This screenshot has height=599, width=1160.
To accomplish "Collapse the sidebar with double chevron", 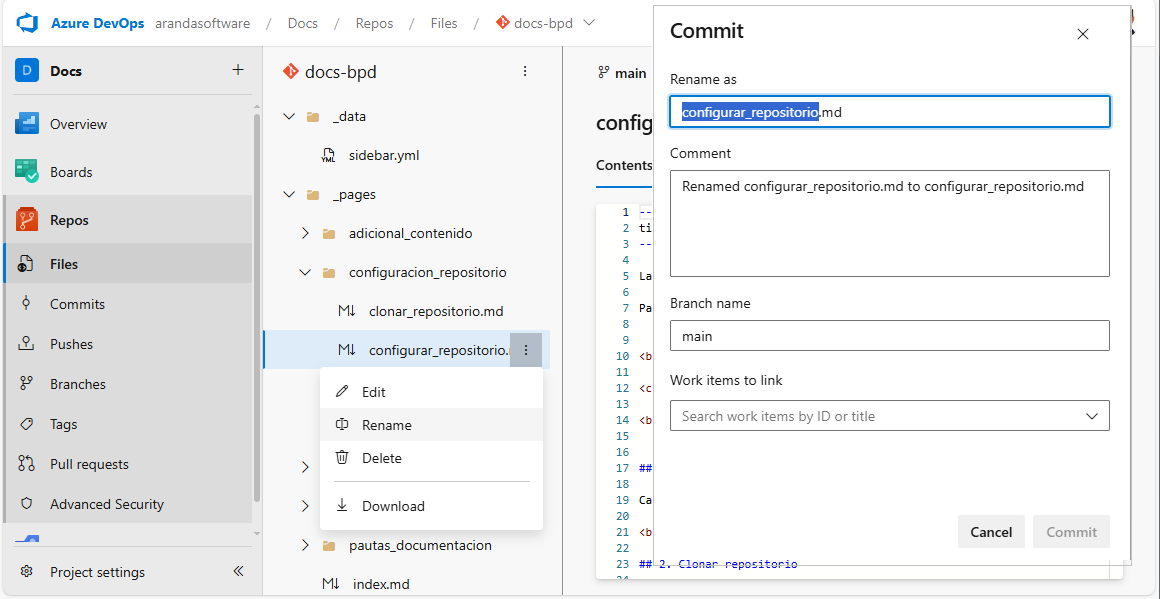I will (x=238, y=571).
